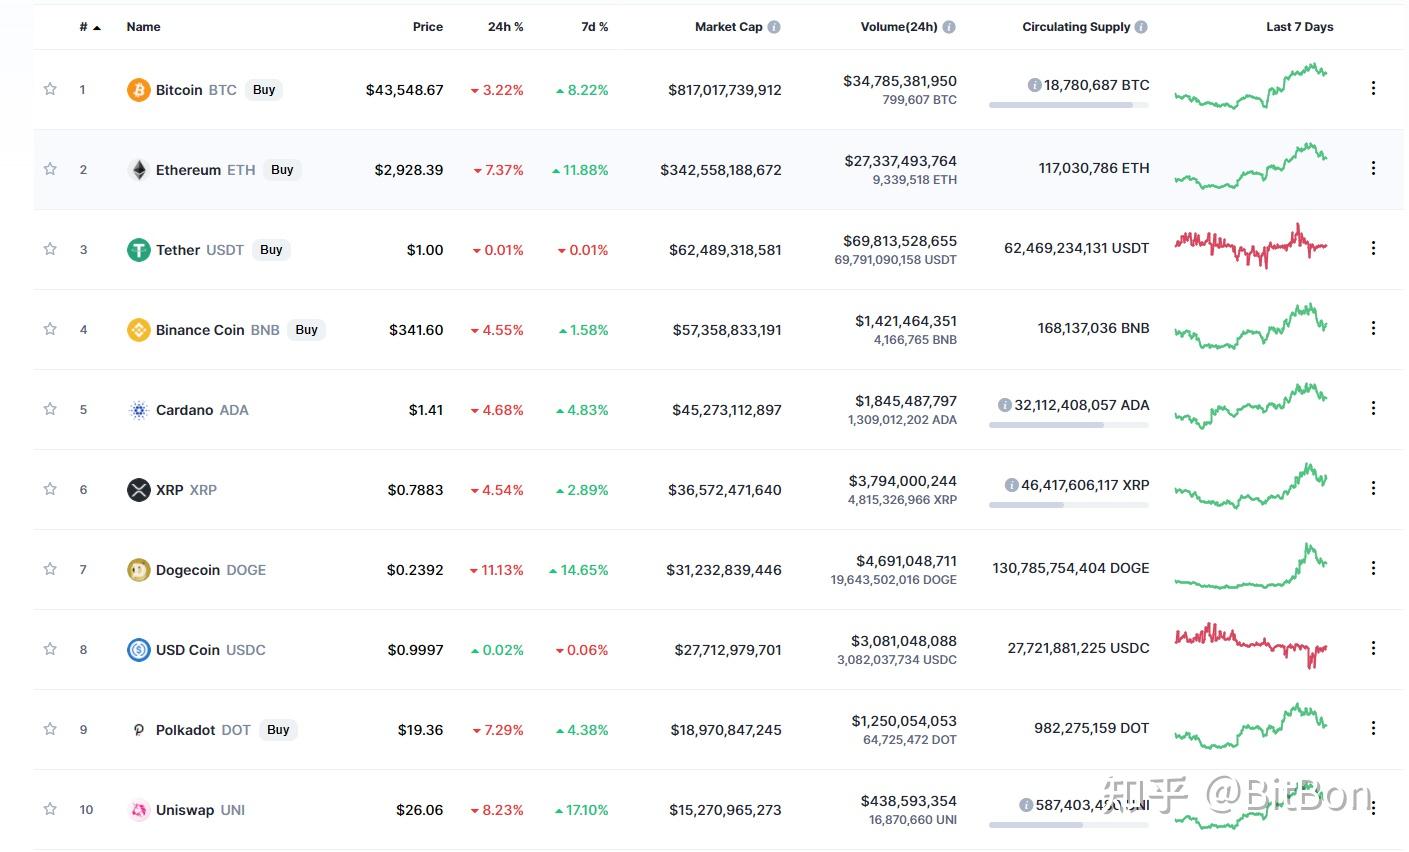The height and width of the screenshot is (852, 1409).
Task: Click the XRP logo icon
Action: click(x=138, y=490)
